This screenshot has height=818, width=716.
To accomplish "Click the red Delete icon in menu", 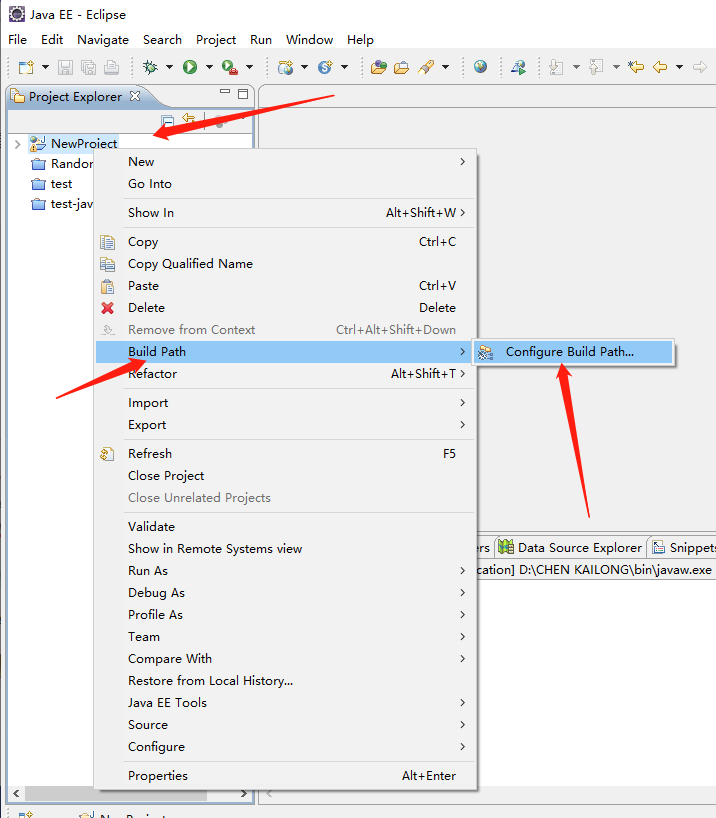I will click(x=108, y=308).
